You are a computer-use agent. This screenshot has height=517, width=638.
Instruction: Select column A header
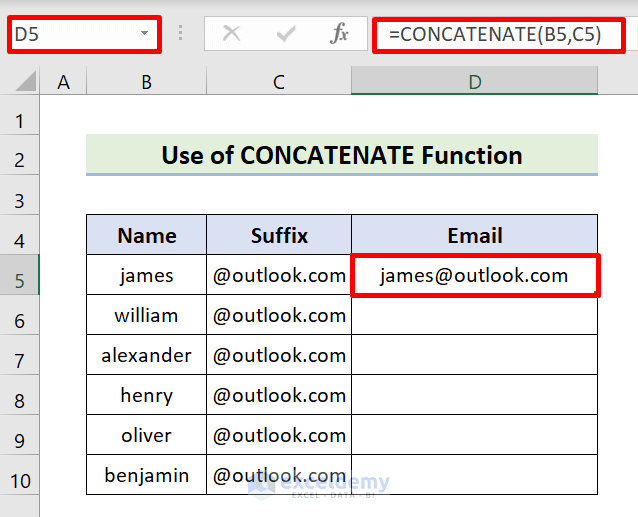pyautogui.click(x=64, y=82)
